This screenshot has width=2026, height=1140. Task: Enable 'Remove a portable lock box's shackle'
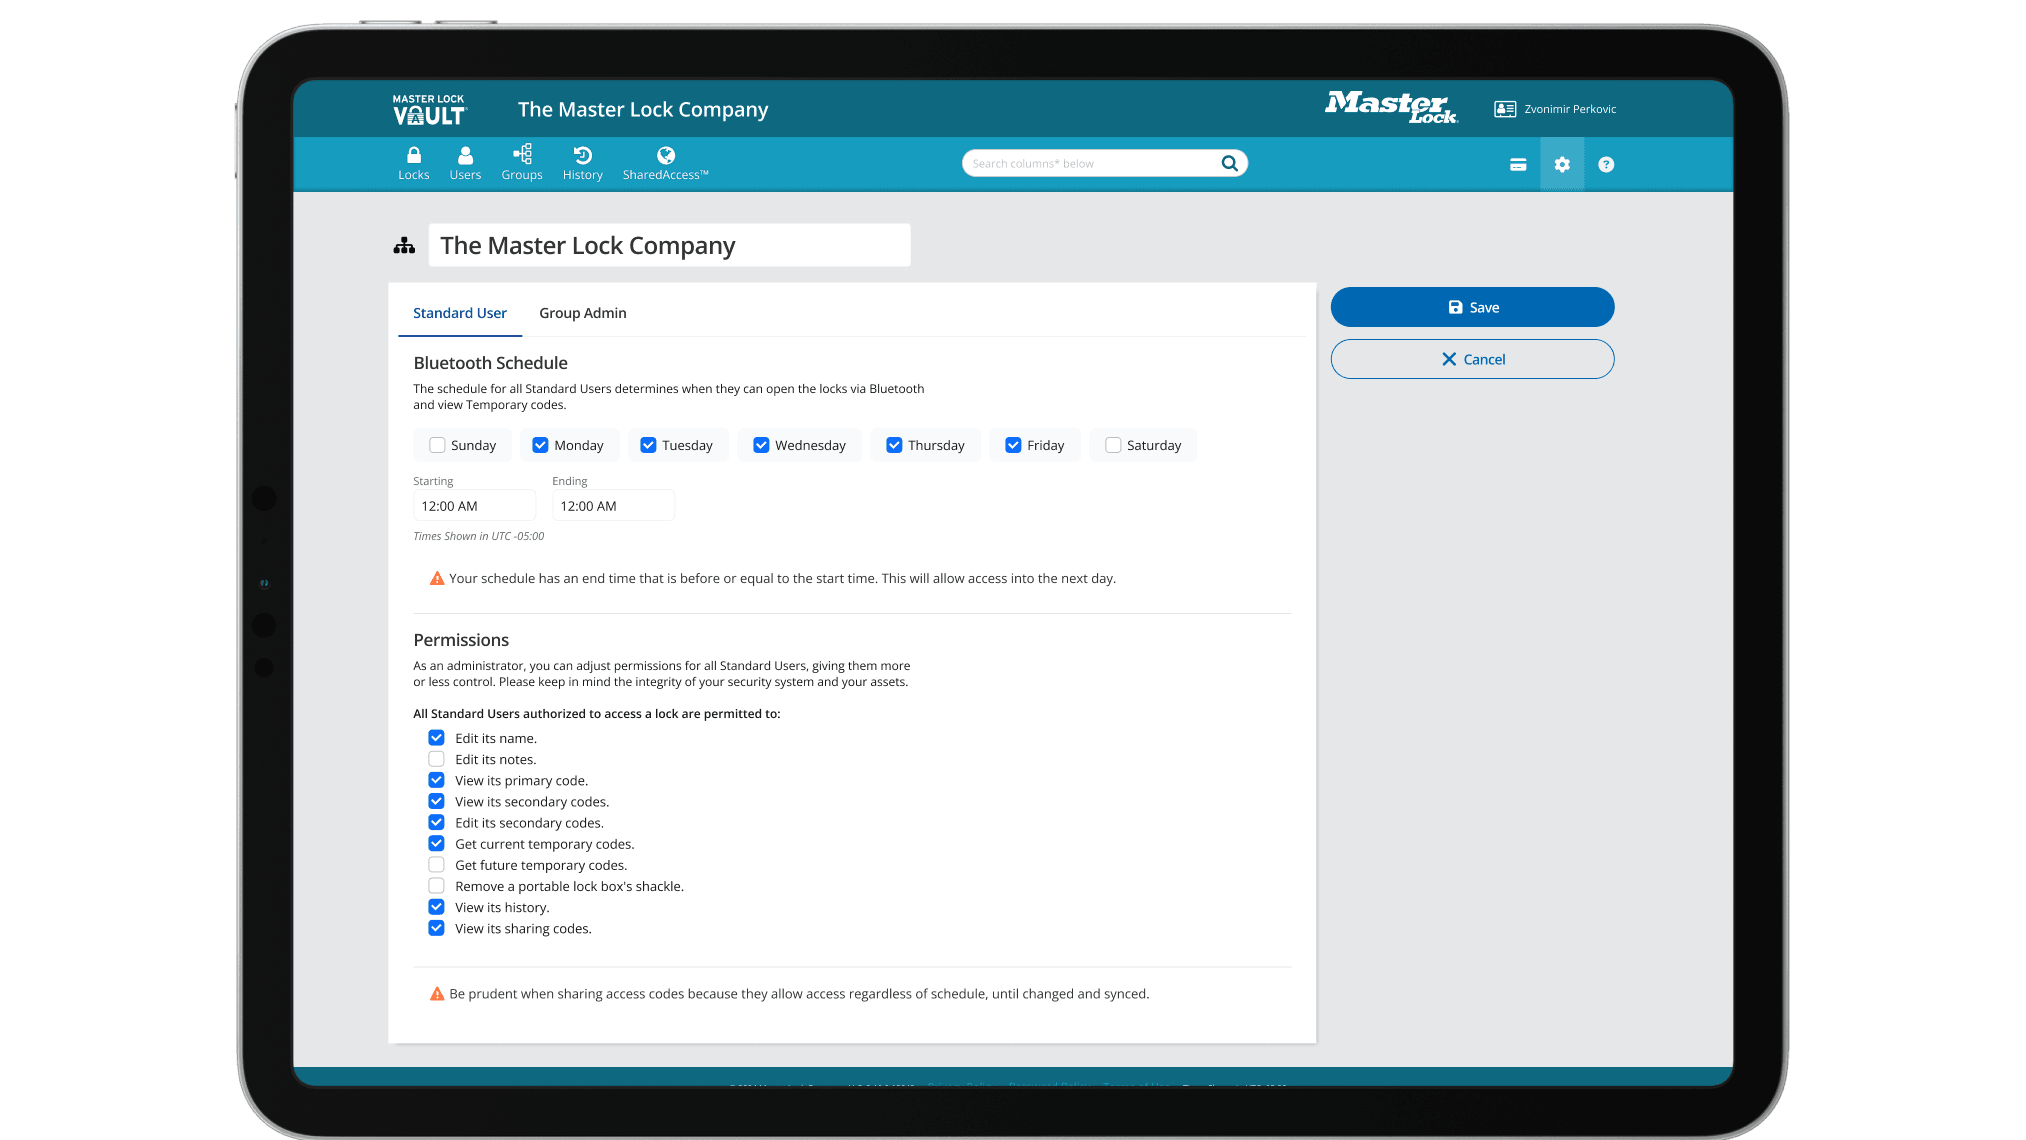436,885
